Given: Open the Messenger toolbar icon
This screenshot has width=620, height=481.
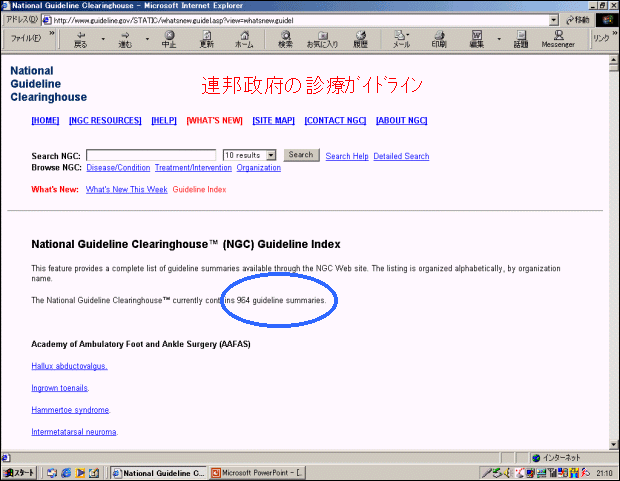Looking at the screenshot, I should [558, 39].
